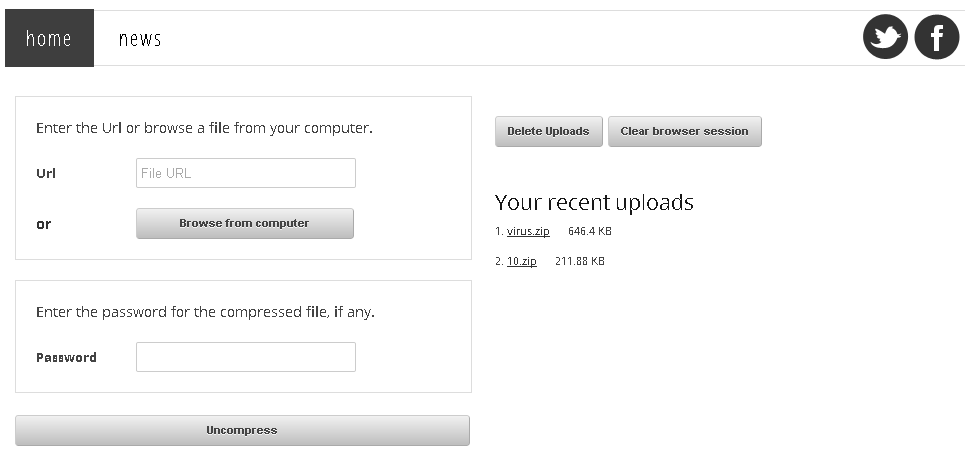976x455 pixels.
Task: Click Browse from computer button
Action: click(x=245, y=223)
